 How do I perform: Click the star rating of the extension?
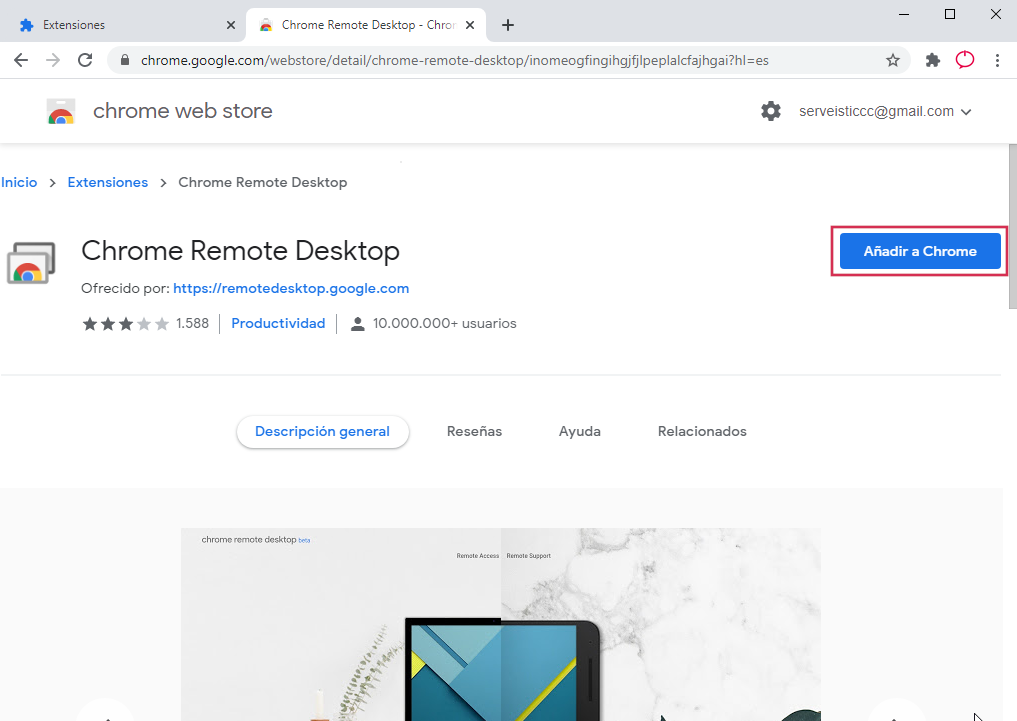(125, 324)
